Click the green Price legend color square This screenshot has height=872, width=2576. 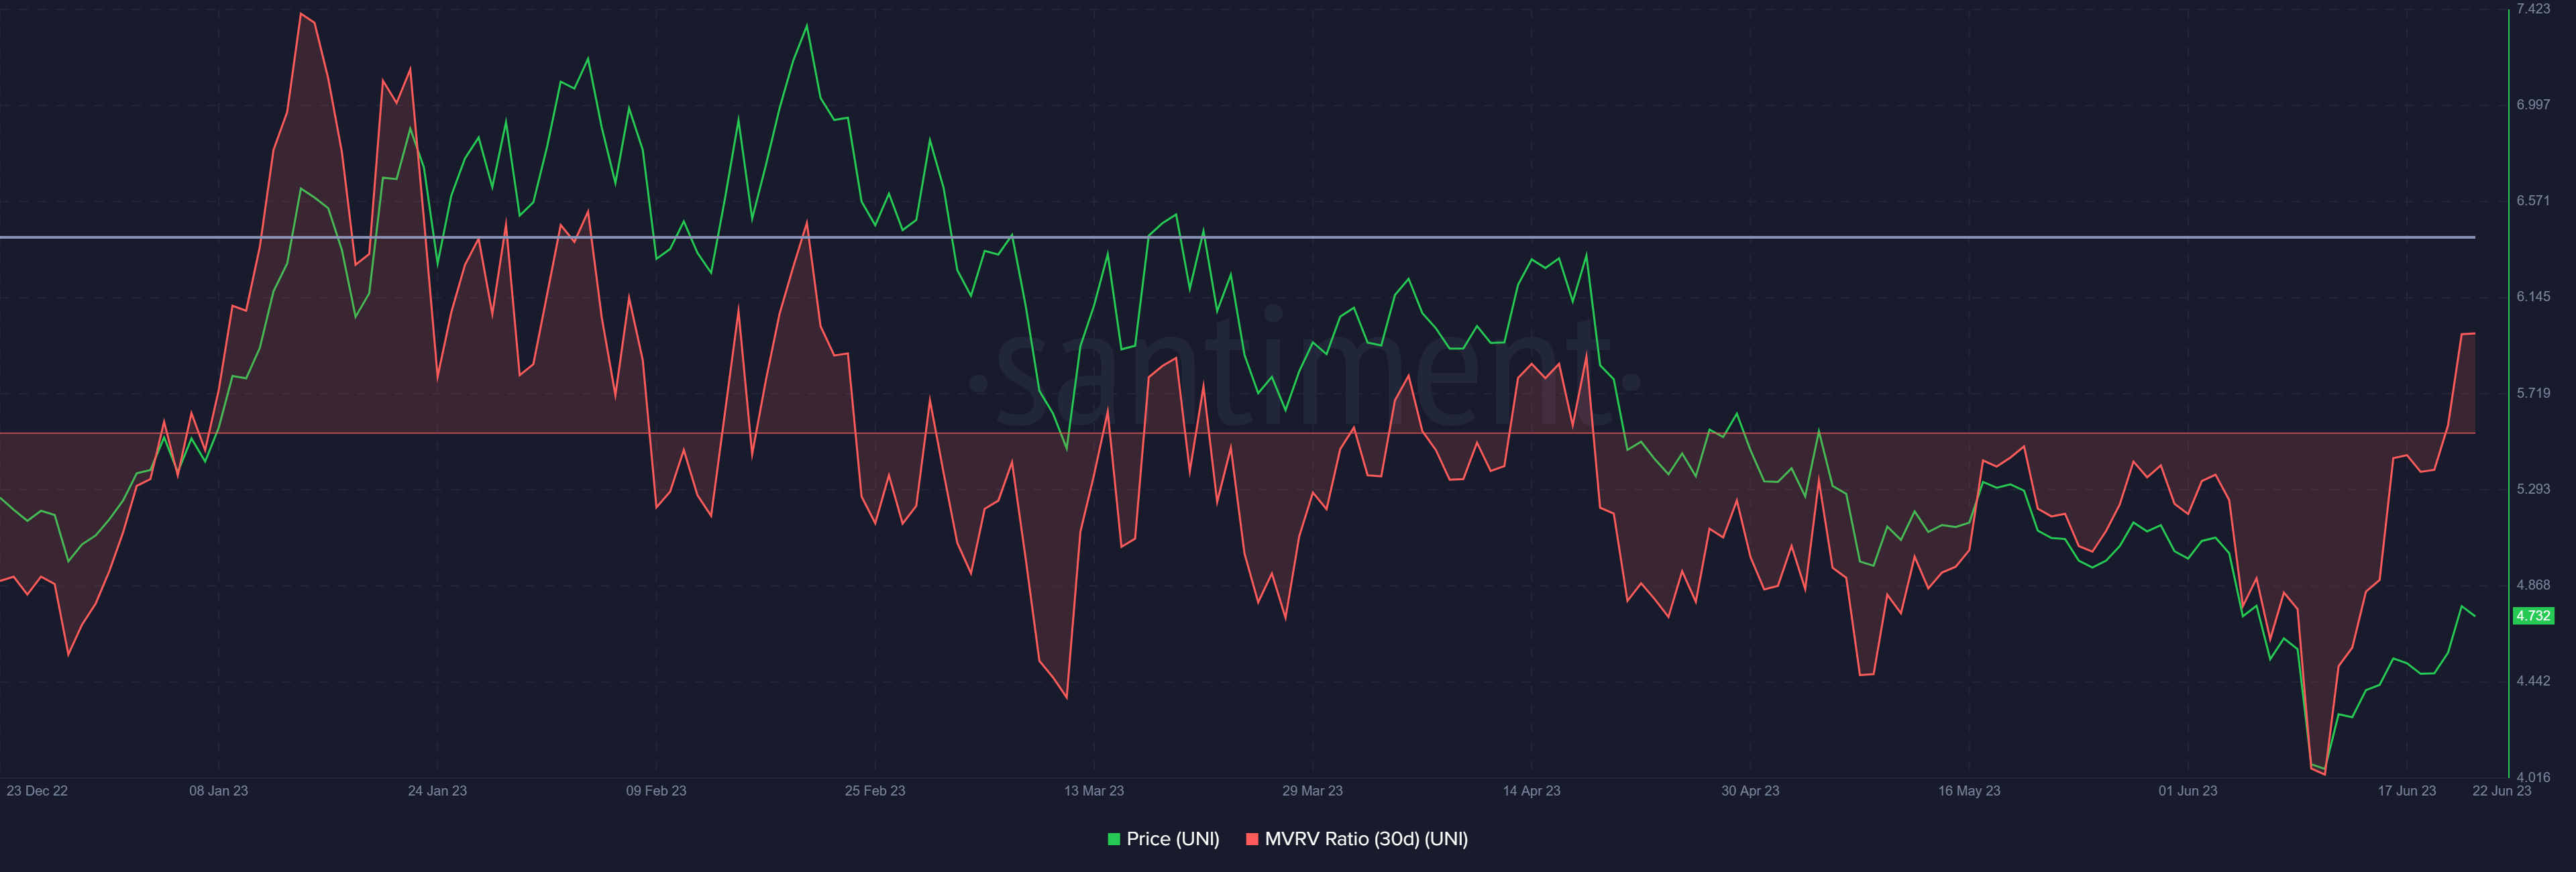click(1113, 839)
